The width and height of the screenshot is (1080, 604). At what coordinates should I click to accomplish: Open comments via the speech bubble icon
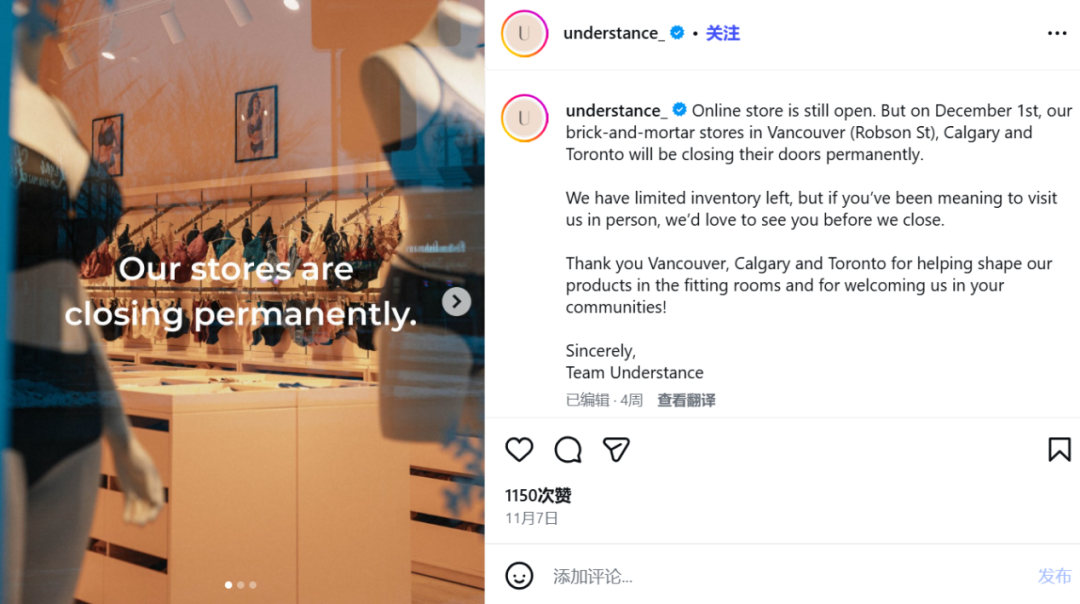(x=568, y=450)
